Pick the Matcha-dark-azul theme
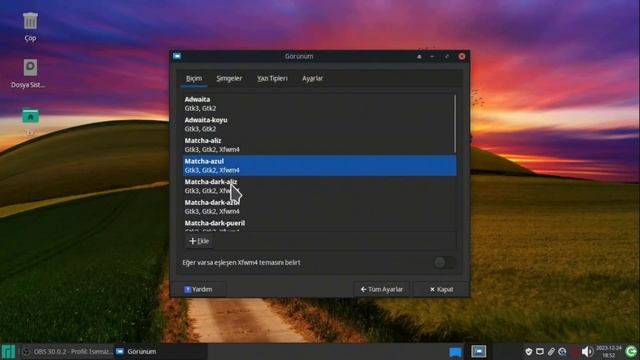The width and height of the screenshot is (640, 360). 319,207
